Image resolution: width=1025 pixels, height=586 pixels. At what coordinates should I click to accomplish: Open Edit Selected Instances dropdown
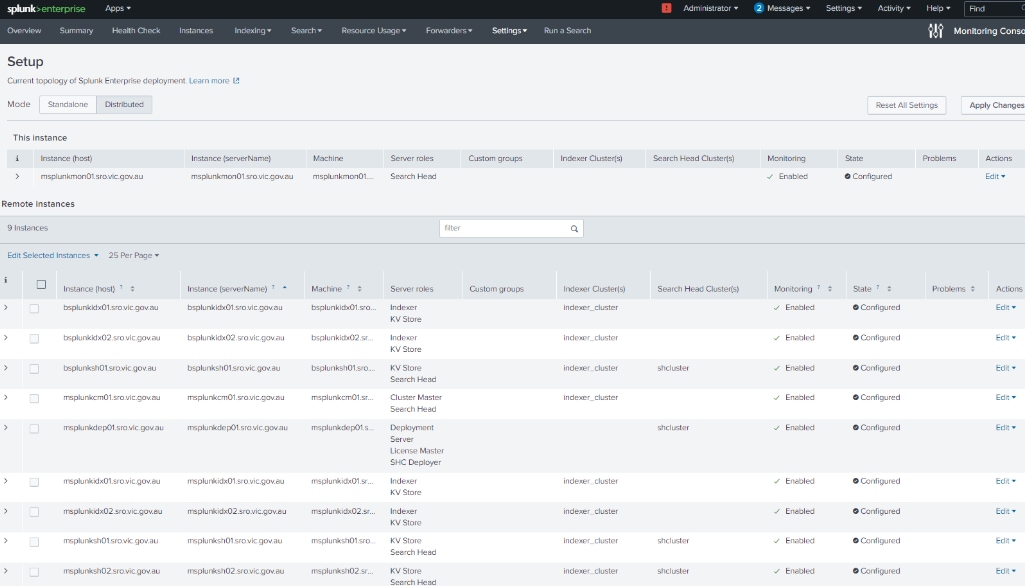(x=52, y=256)
